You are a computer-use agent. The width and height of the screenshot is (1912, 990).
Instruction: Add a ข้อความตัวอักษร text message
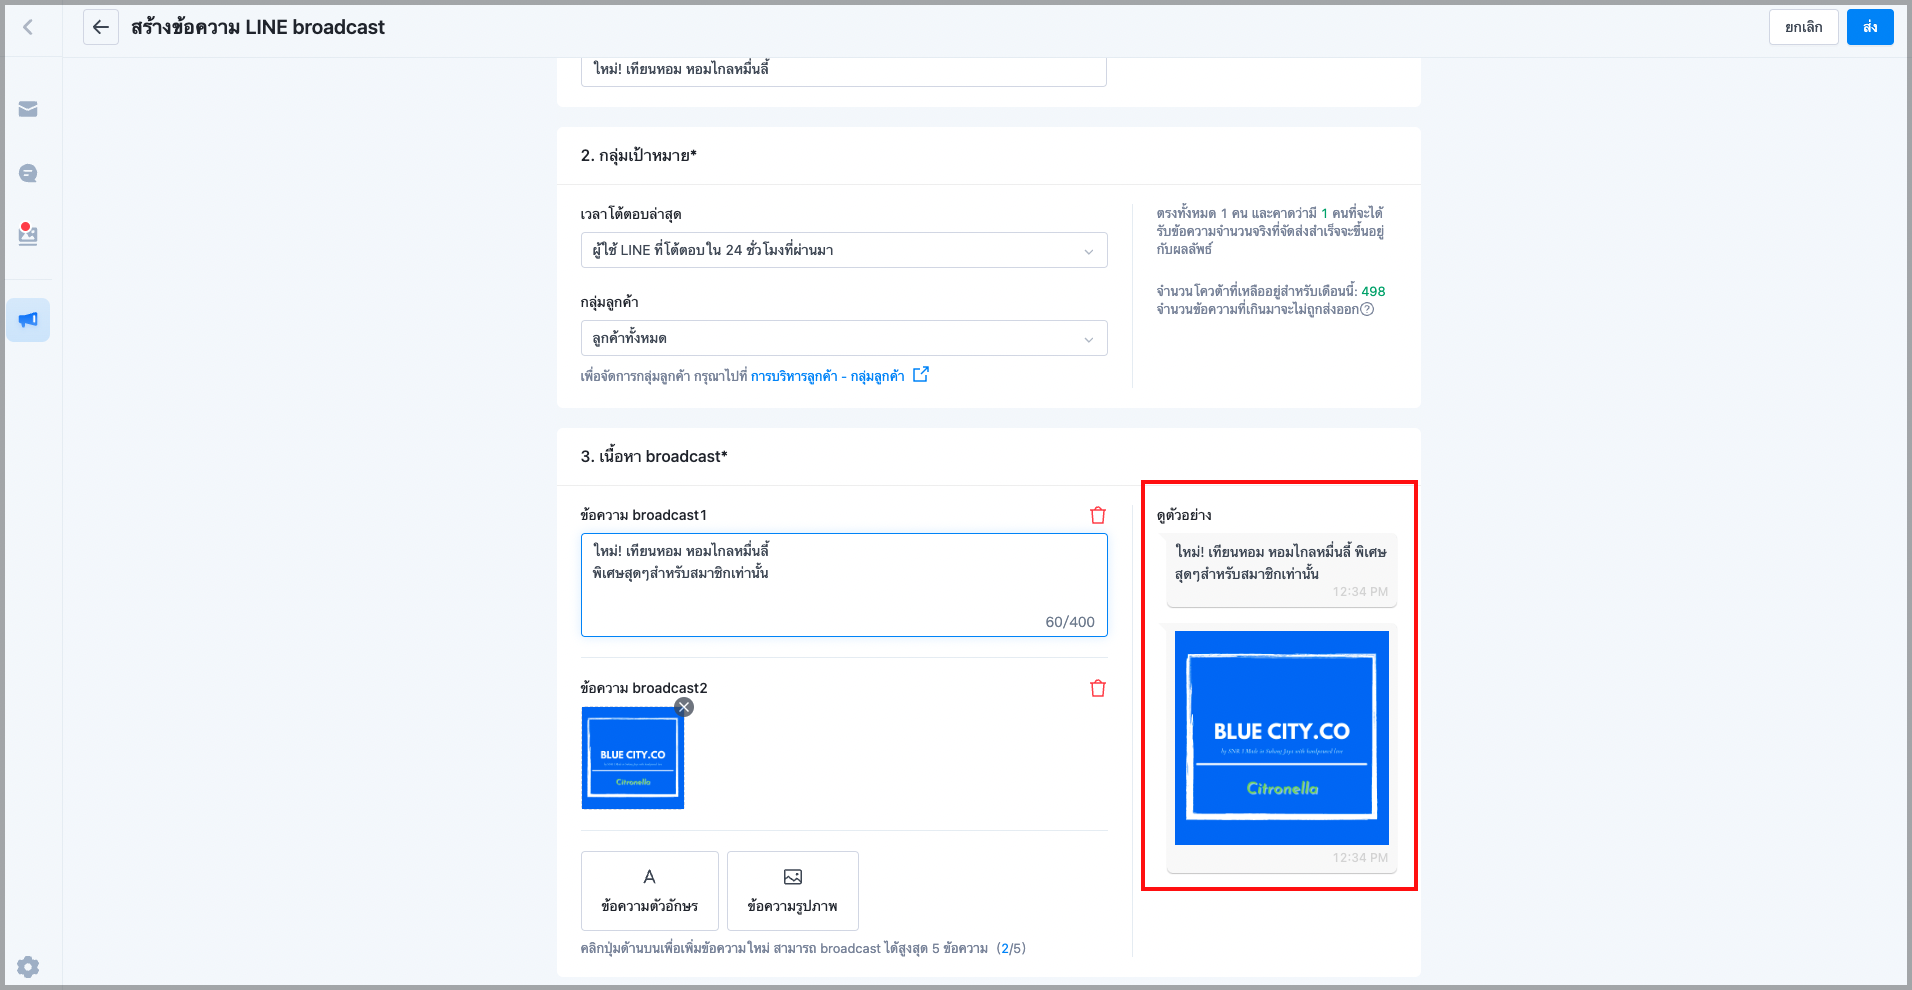650,891
